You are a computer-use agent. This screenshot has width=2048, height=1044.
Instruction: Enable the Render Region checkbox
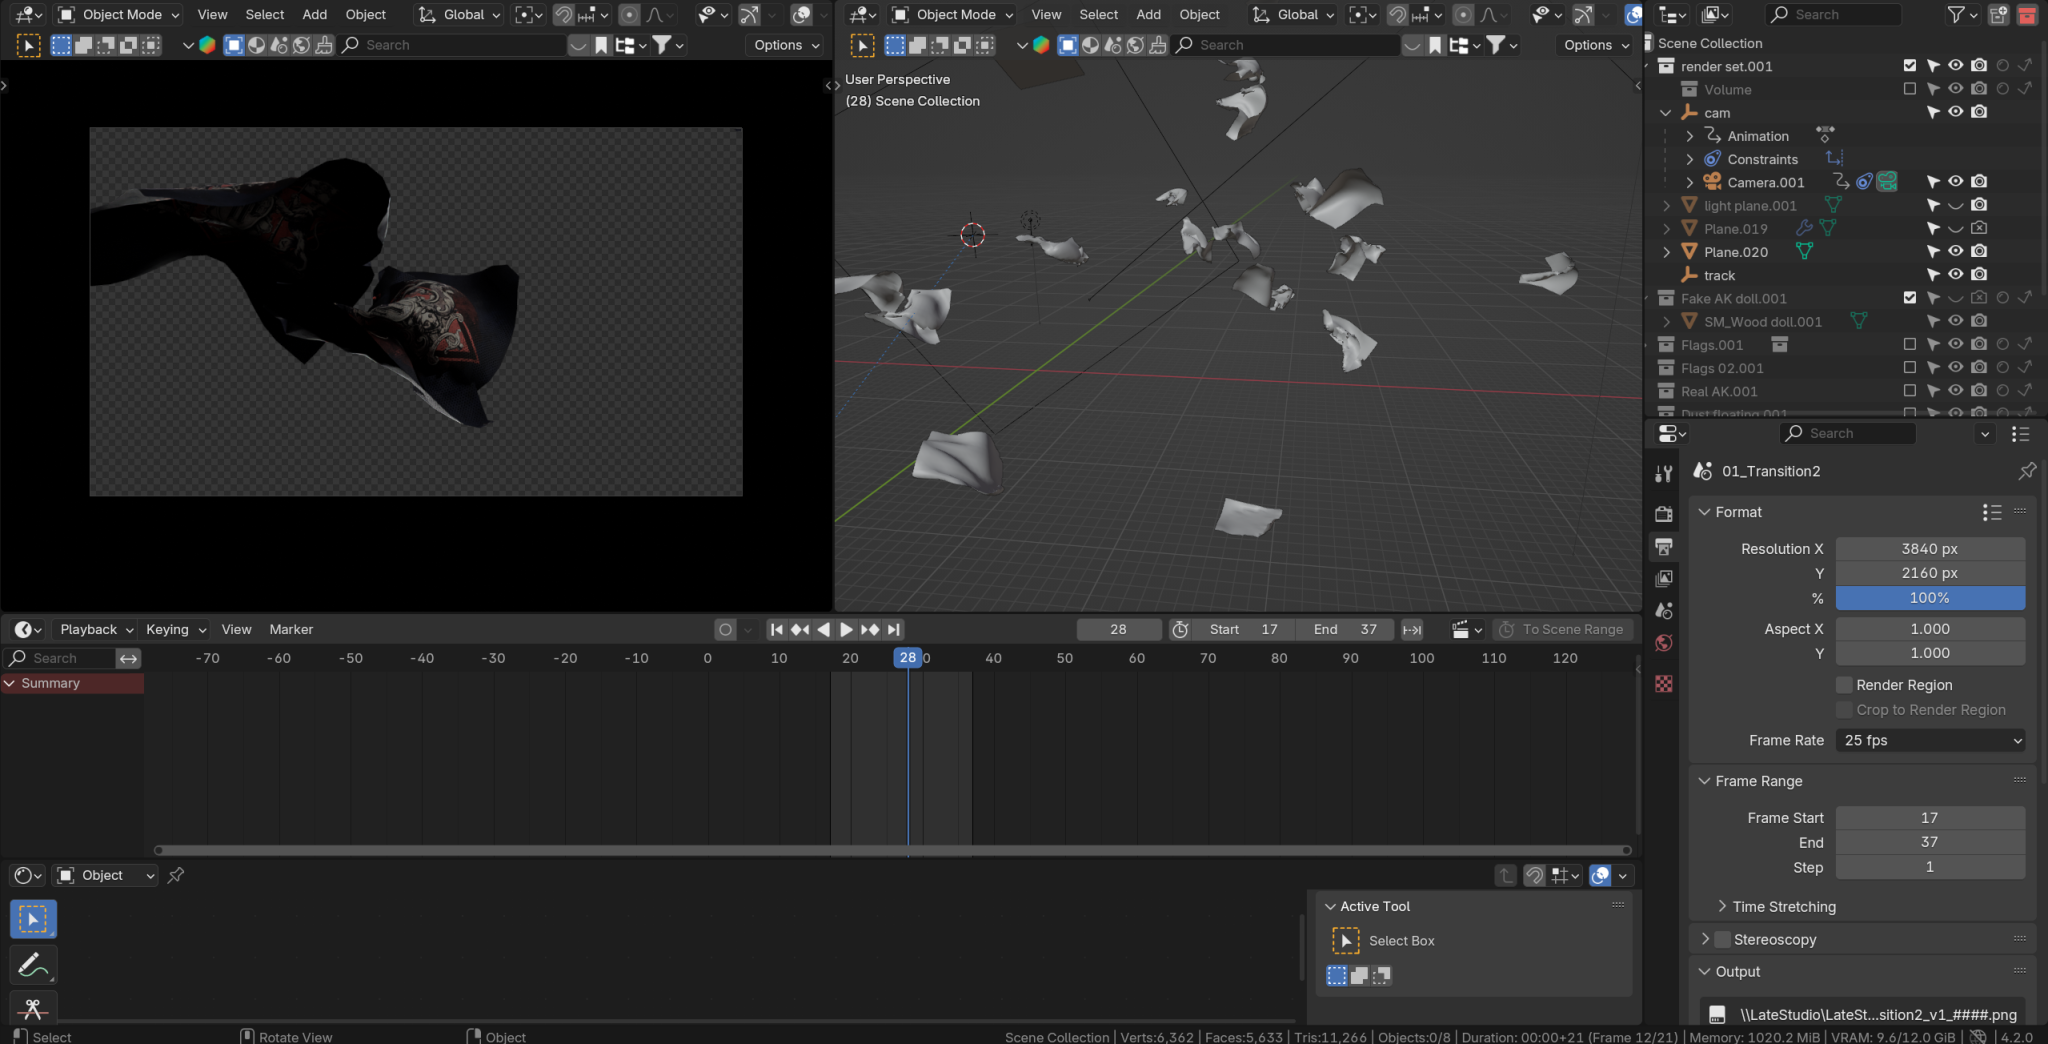(x=1845, y=685)
